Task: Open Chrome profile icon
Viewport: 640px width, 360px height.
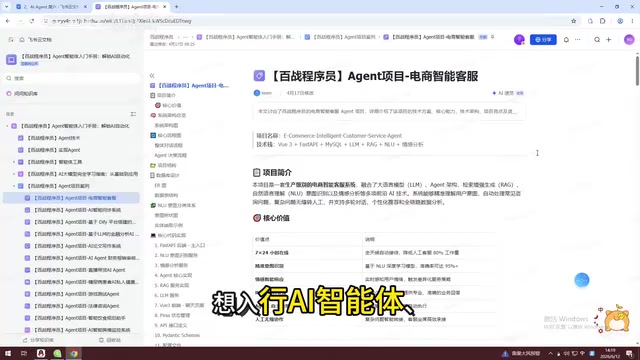Action: (x=620, y=21)
